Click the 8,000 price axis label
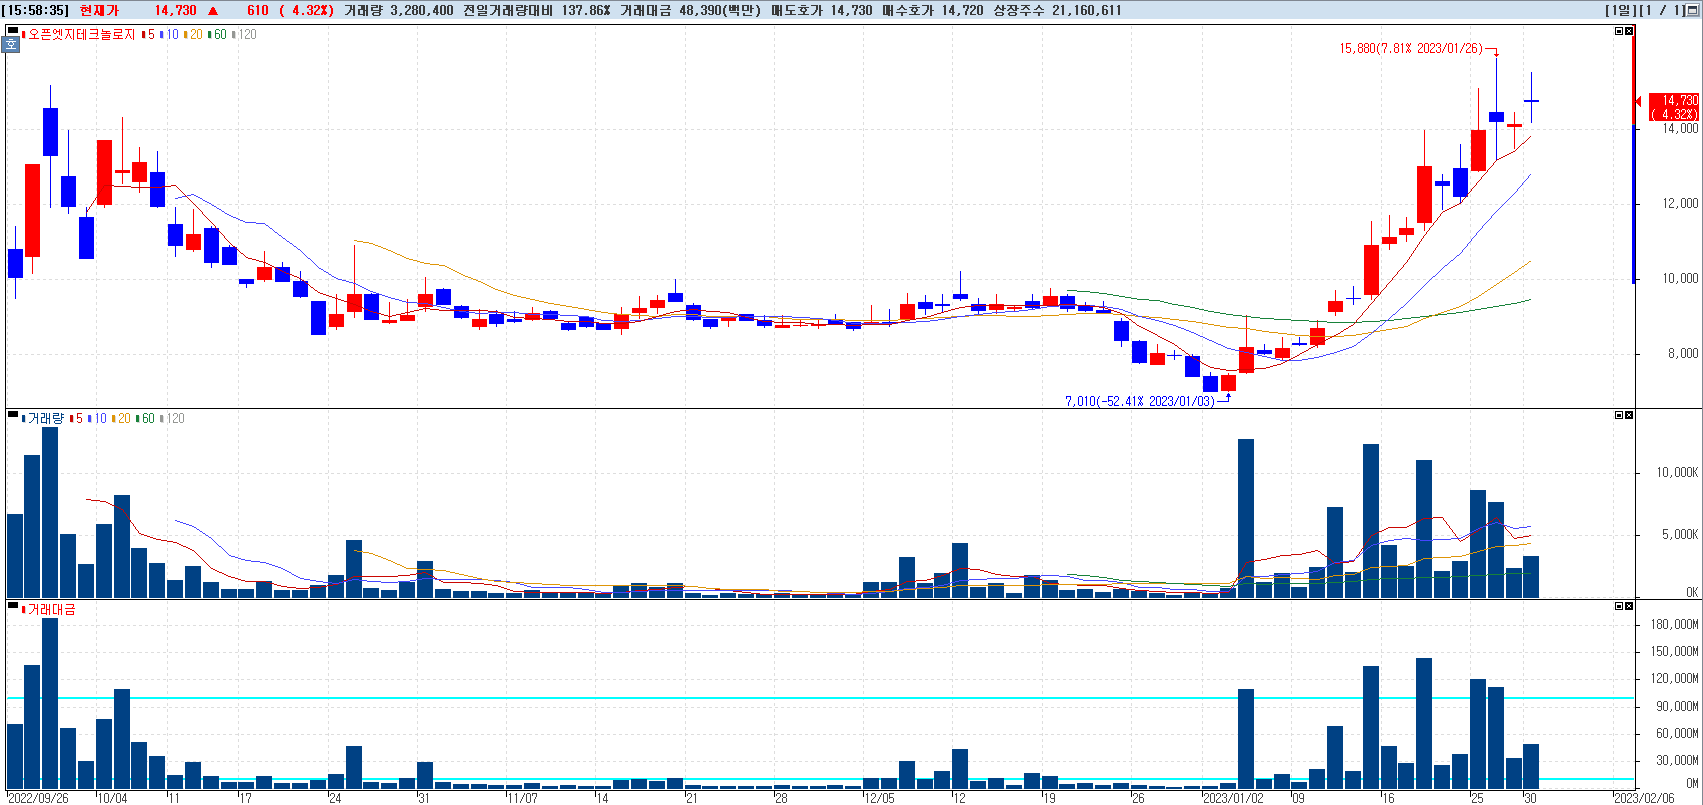Viewport: 1703px width, 805px height. tap(1683, 353)
